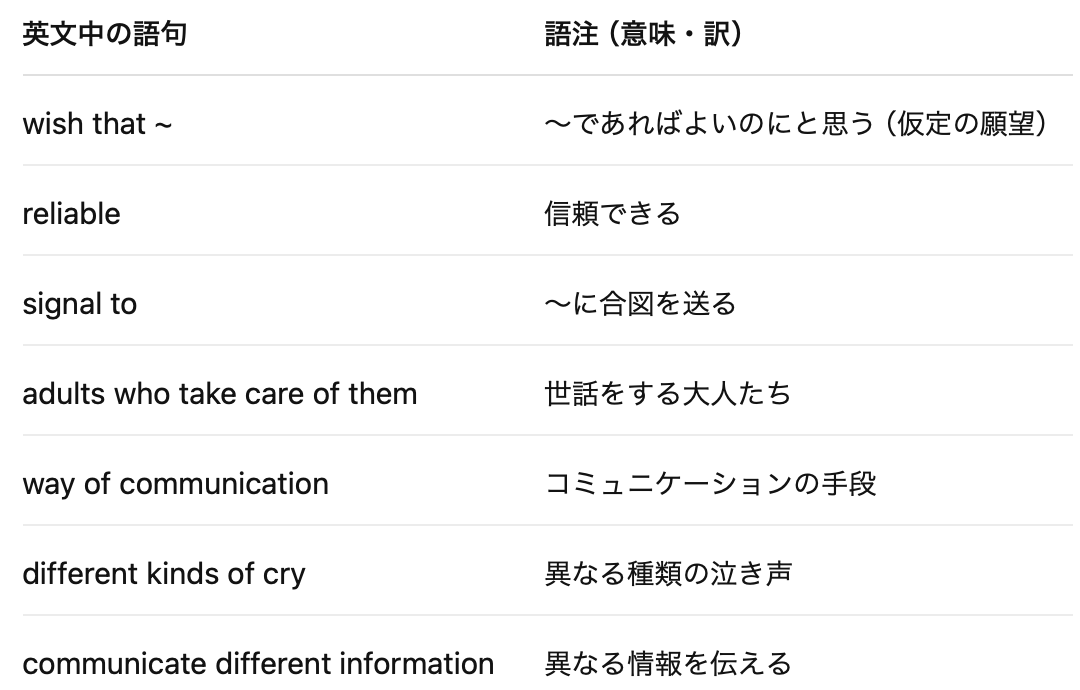
Task: Click the meaning 信頼できる
Action: pos(612,214)
